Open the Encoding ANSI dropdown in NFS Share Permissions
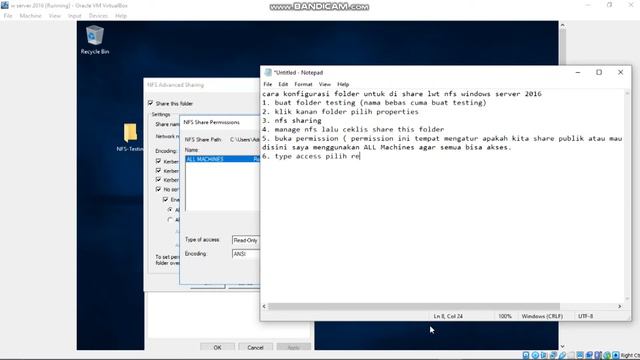Viewport: 640px width, 360px height. [246, 254]
